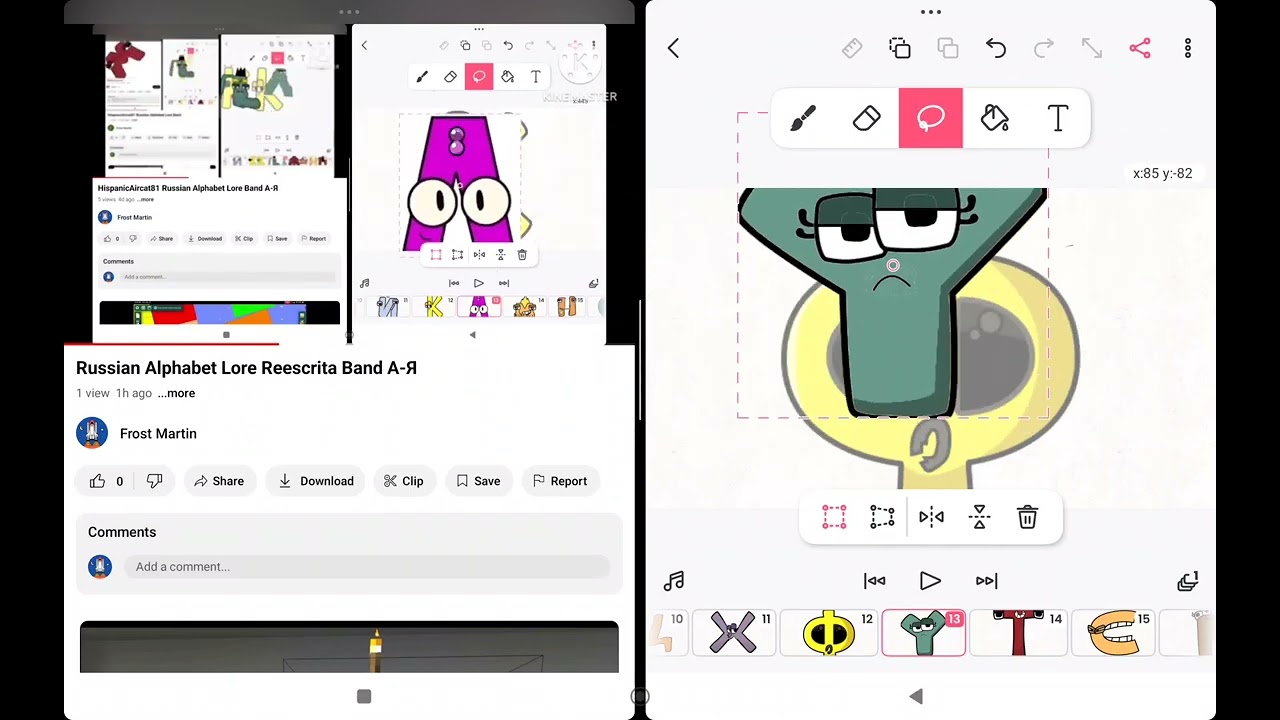The image size is (1280, 720).
Task: Click the Add a comment field
Action: 366,566
